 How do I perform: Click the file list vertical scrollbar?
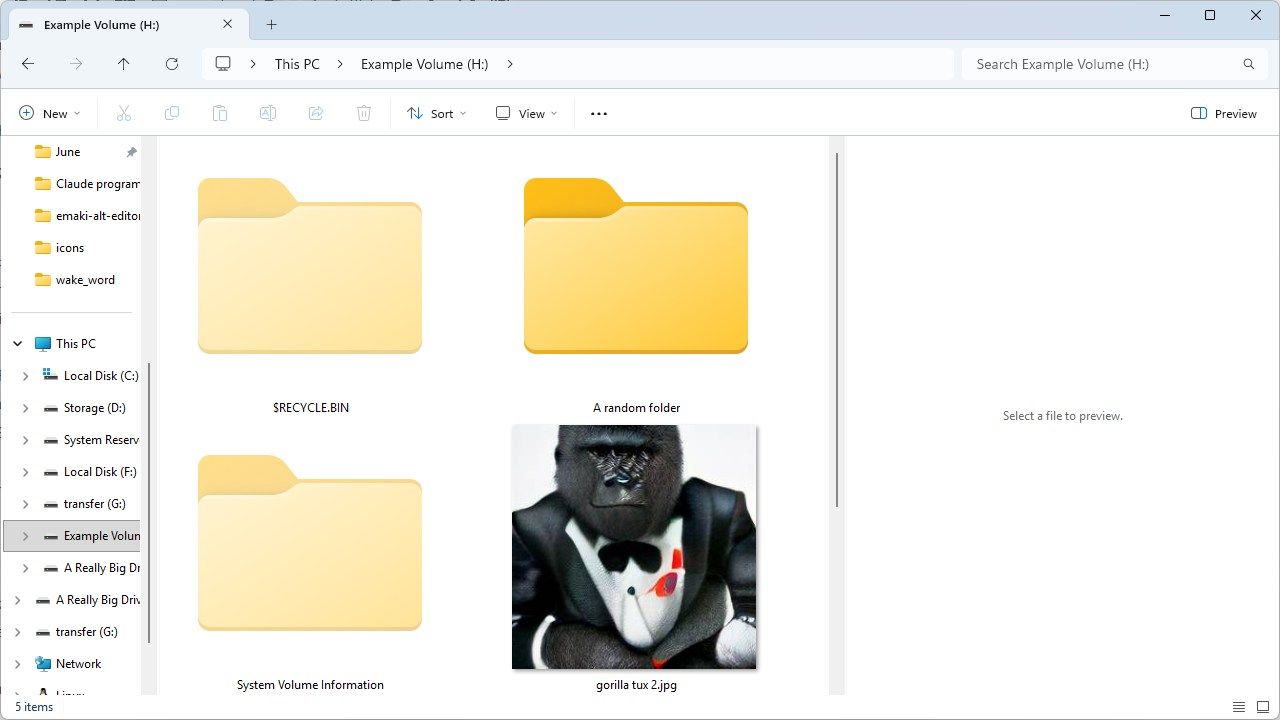click(x=837, y=330)
